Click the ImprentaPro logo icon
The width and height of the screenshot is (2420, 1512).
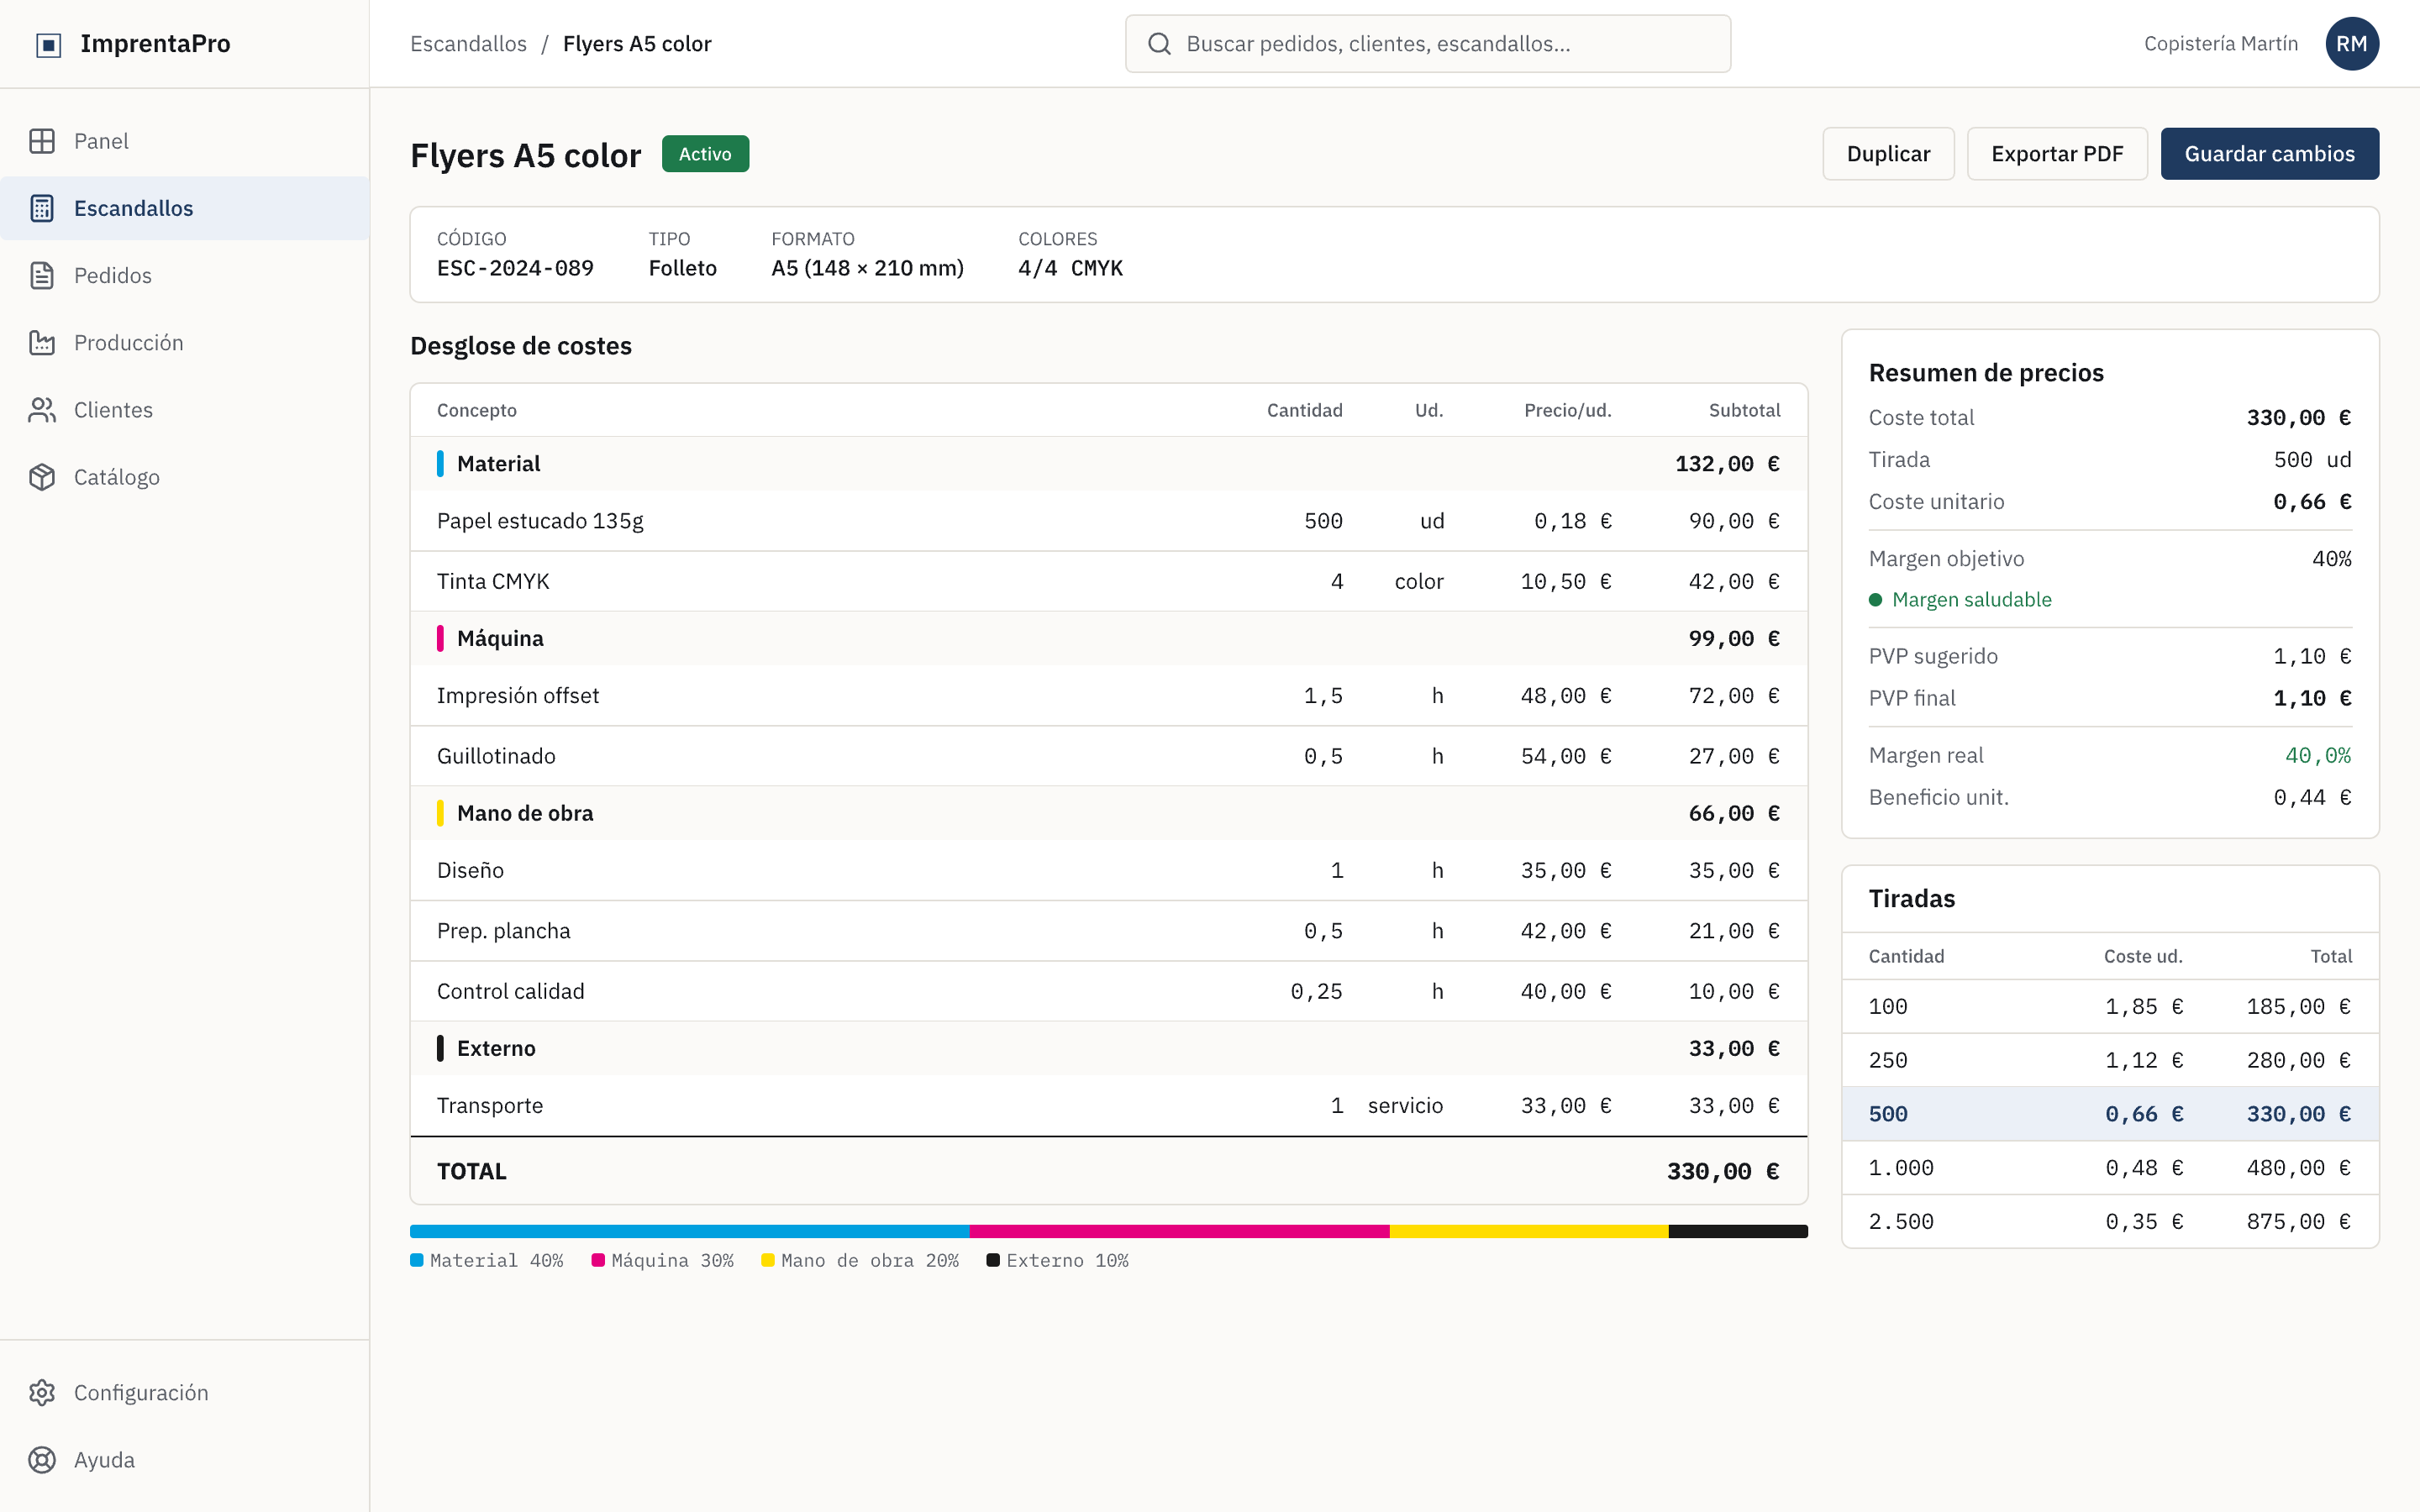click(x=48, y=44)
